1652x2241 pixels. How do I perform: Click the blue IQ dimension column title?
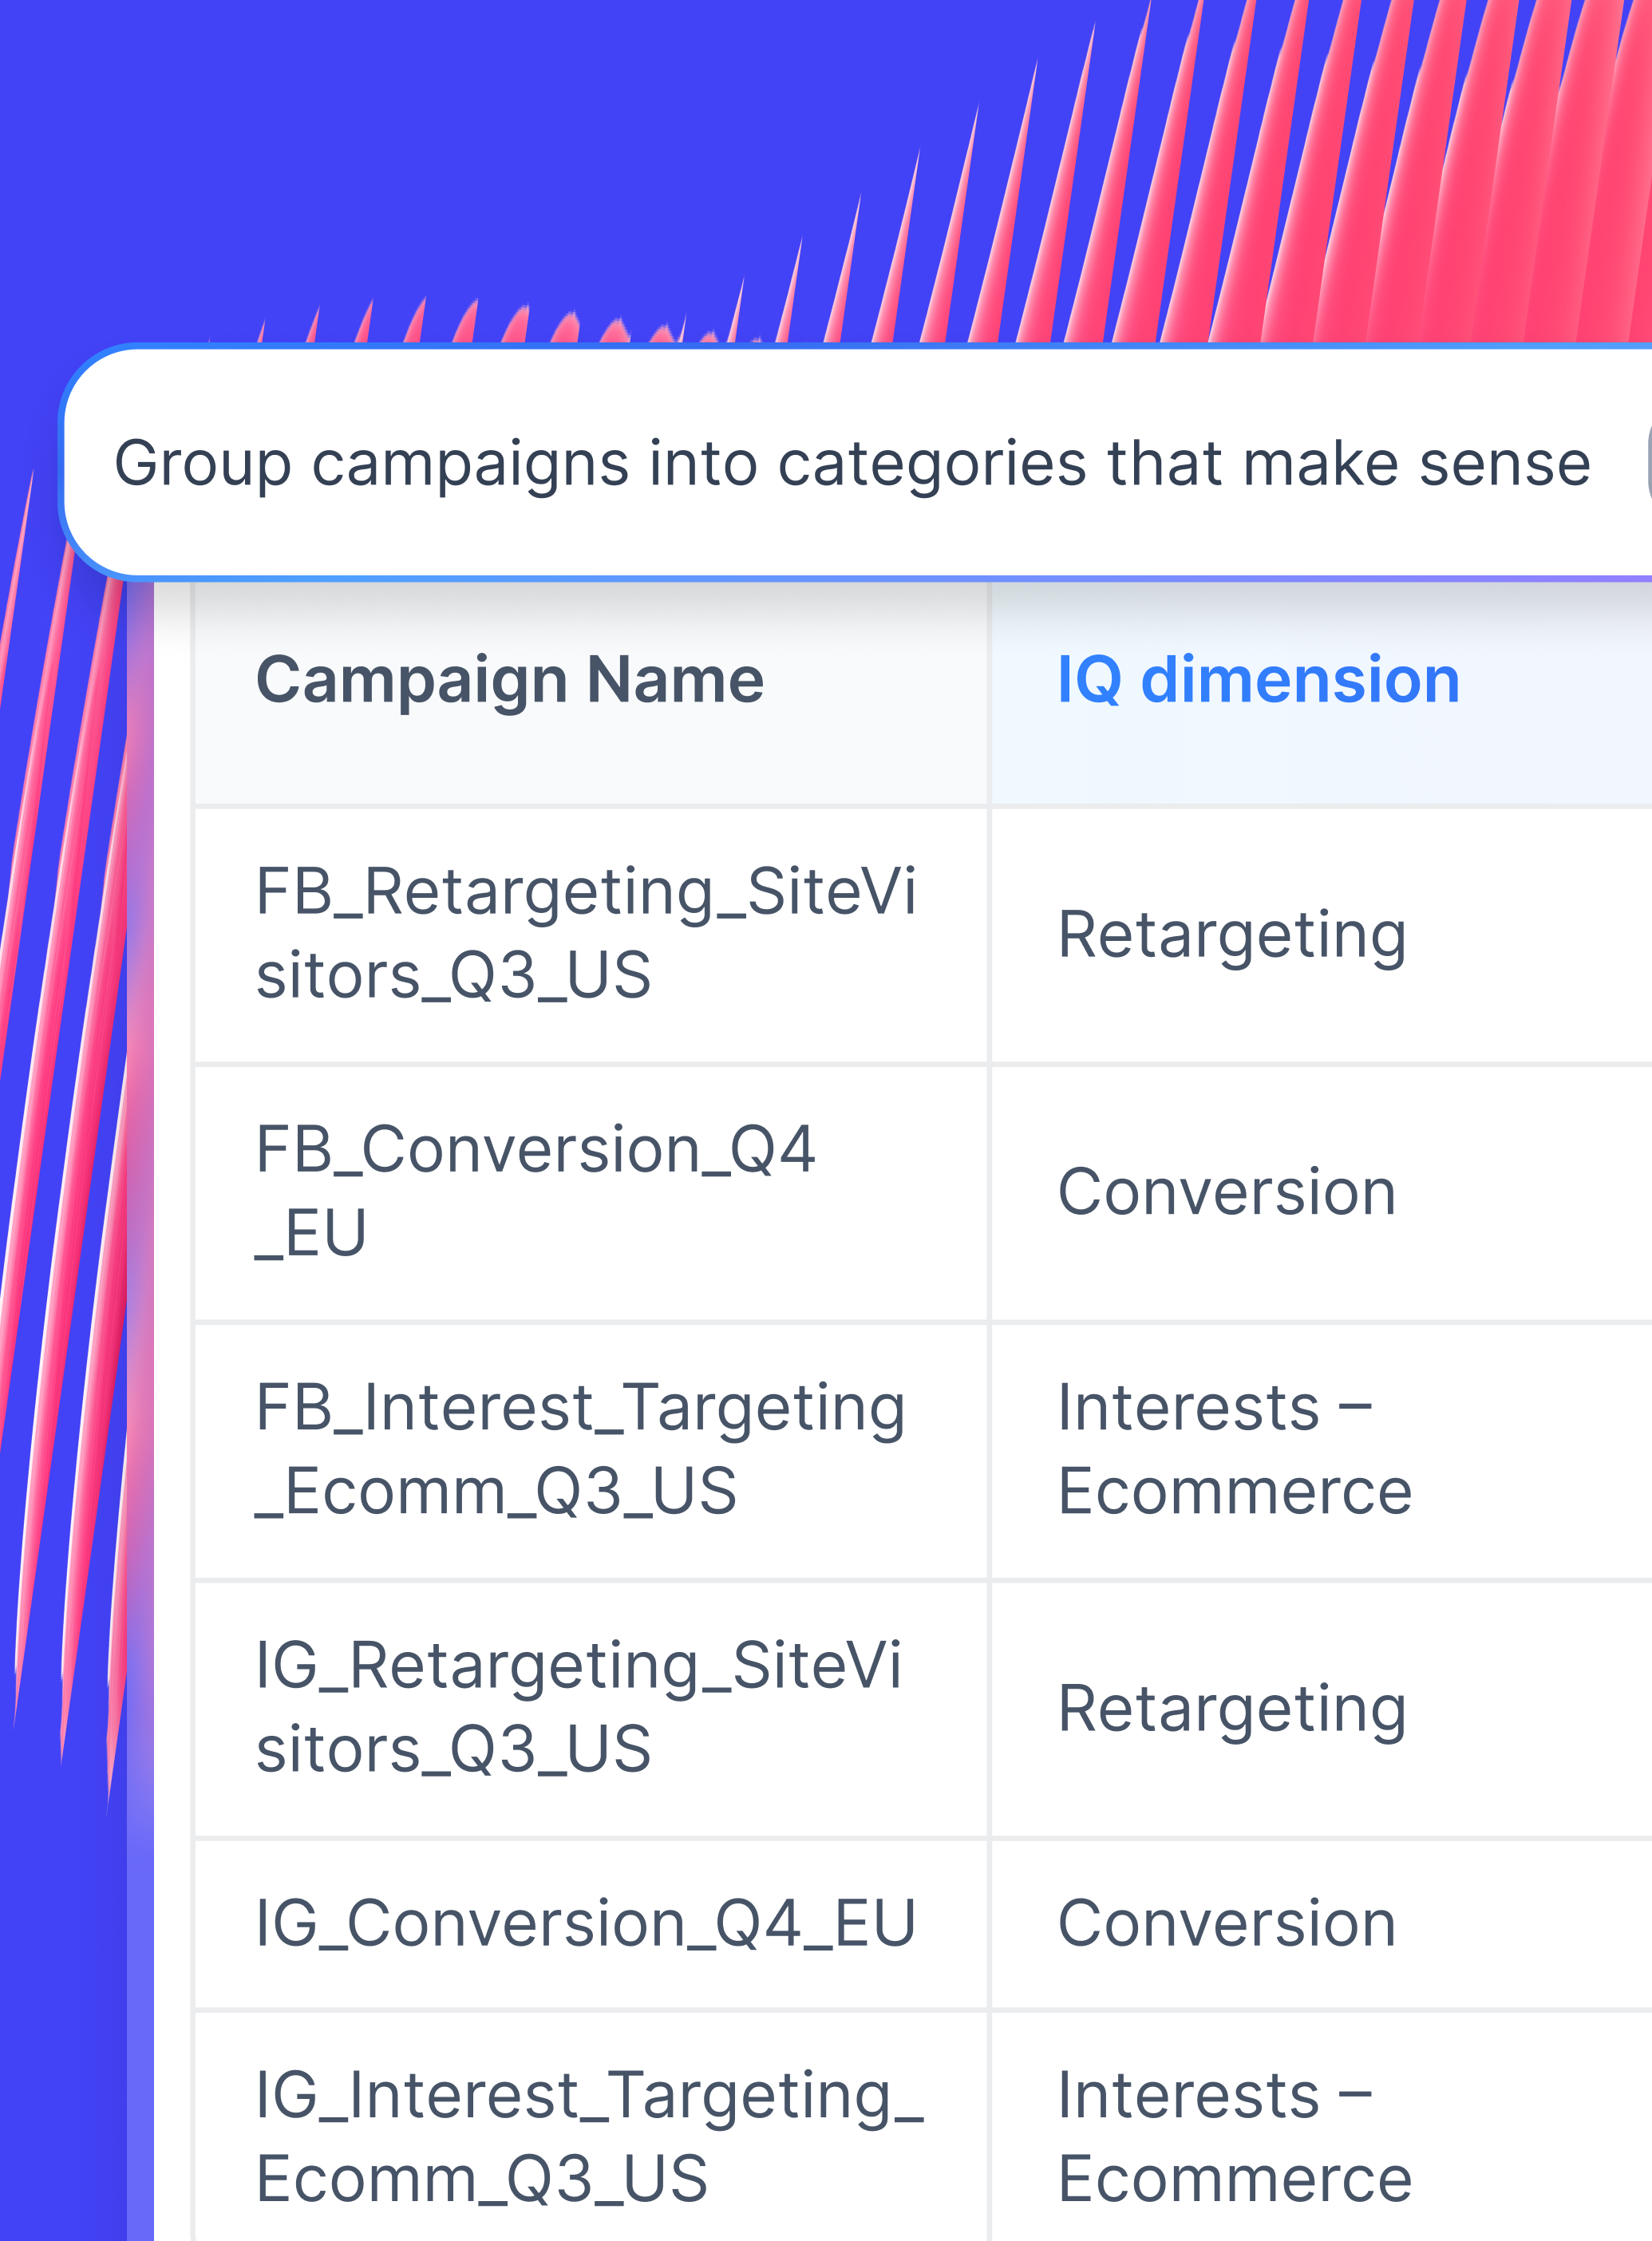pyautogui.click(x=1258, y=681)
